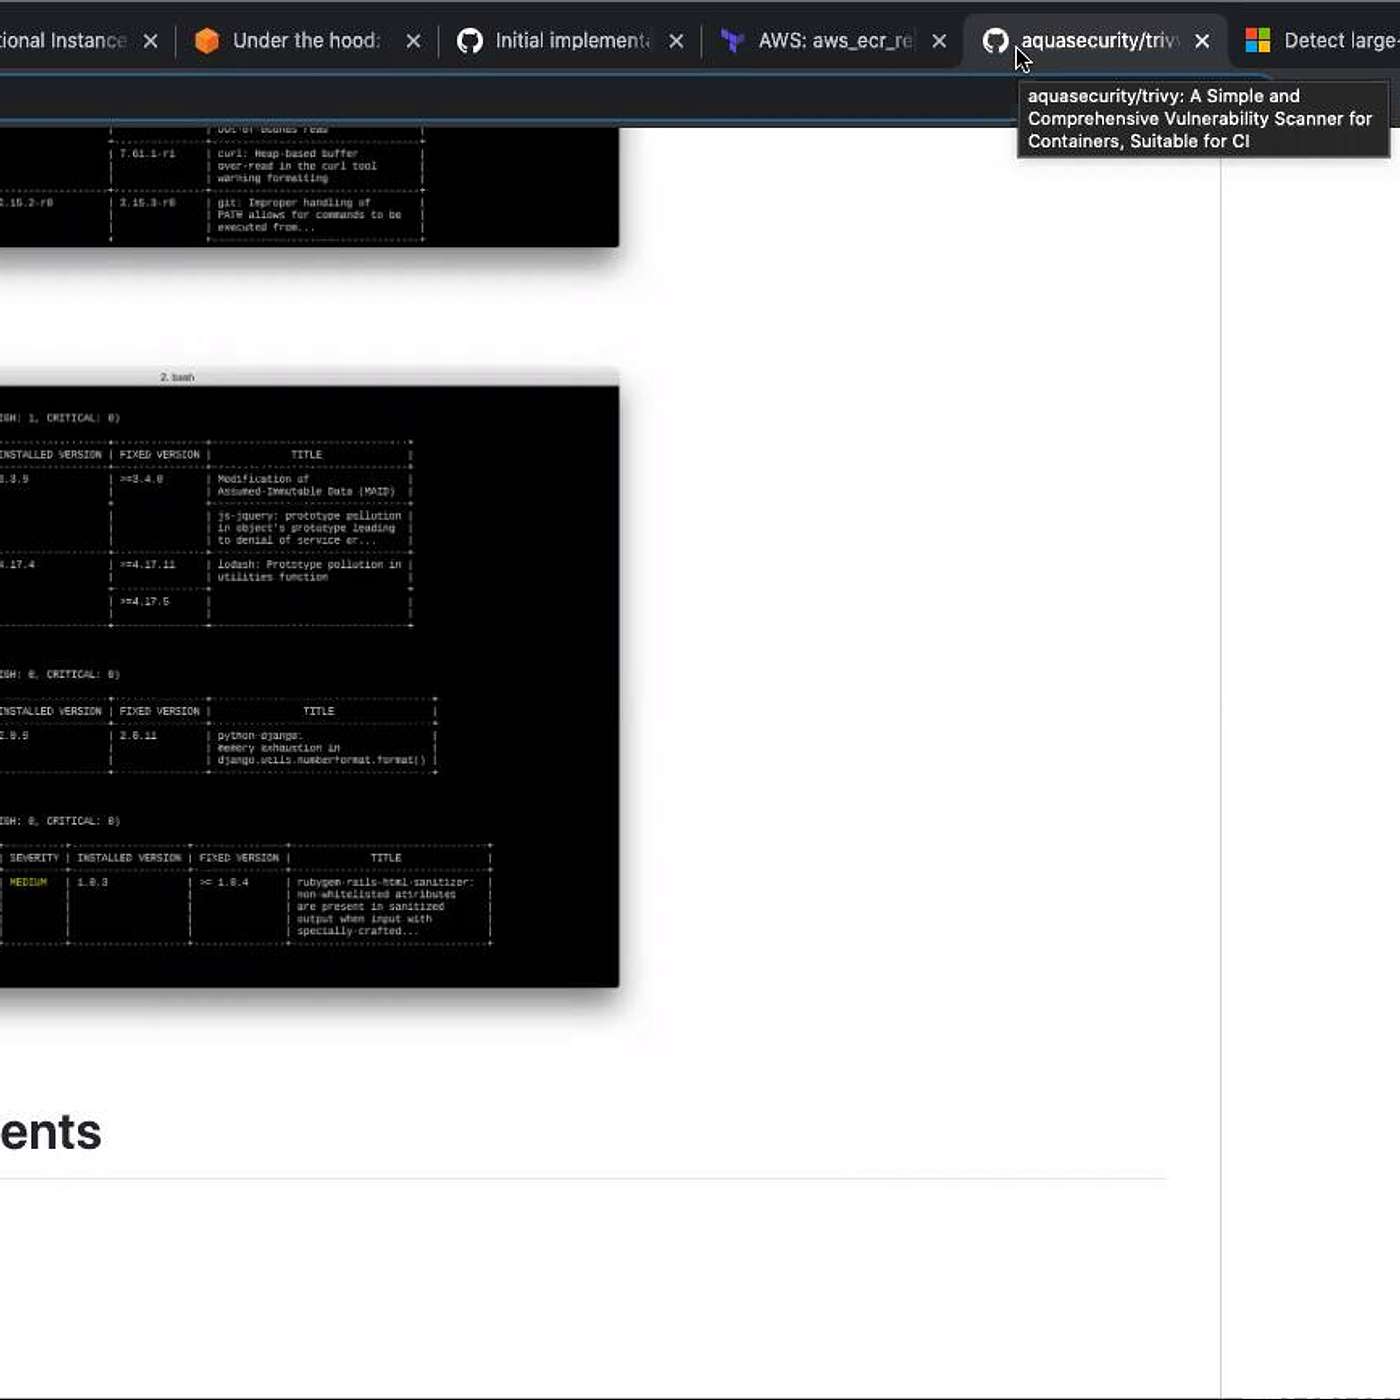The width and height of the screenshot is (1400, 1400).
Task: Activate the aquasecurity/trivy tab title
Action: [x=1100, y=41]
